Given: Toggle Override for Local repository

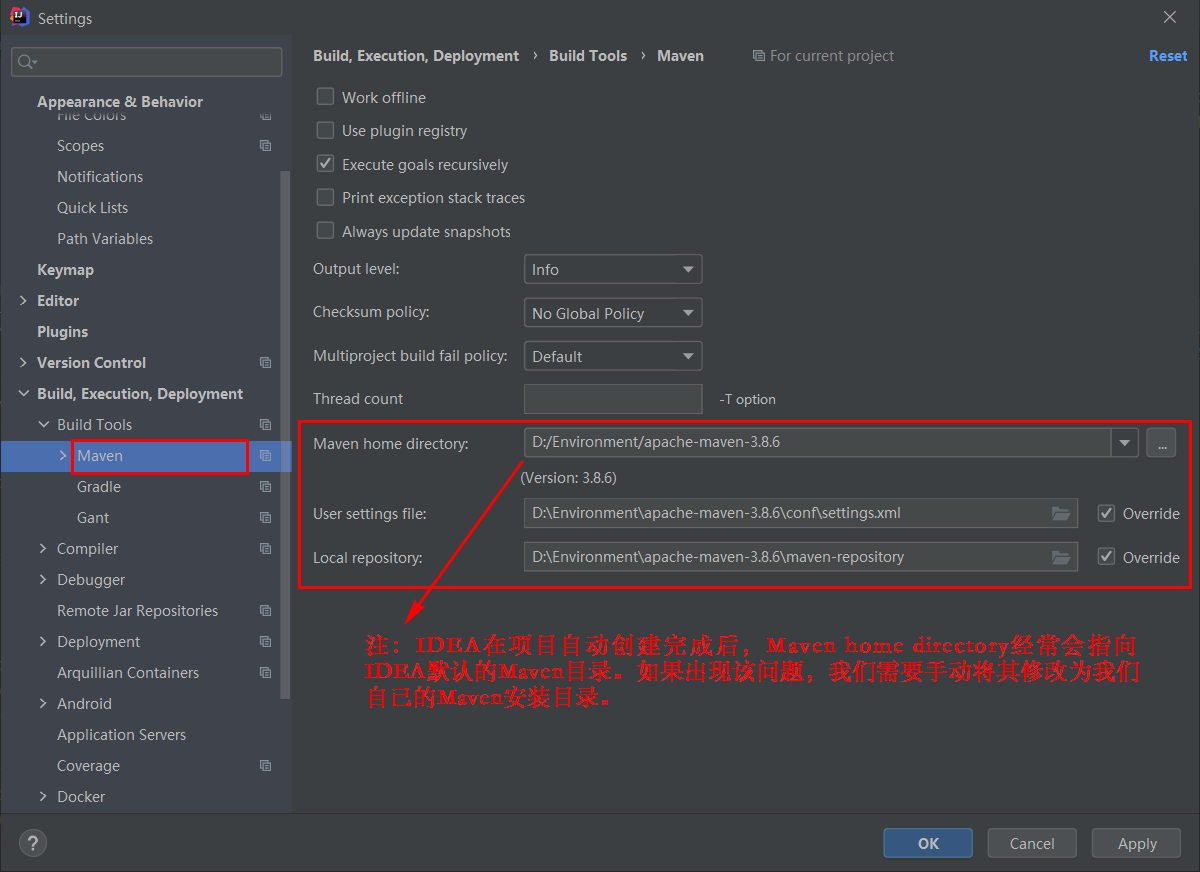Looking at the screenshot, I should [x=1107, y=557].
